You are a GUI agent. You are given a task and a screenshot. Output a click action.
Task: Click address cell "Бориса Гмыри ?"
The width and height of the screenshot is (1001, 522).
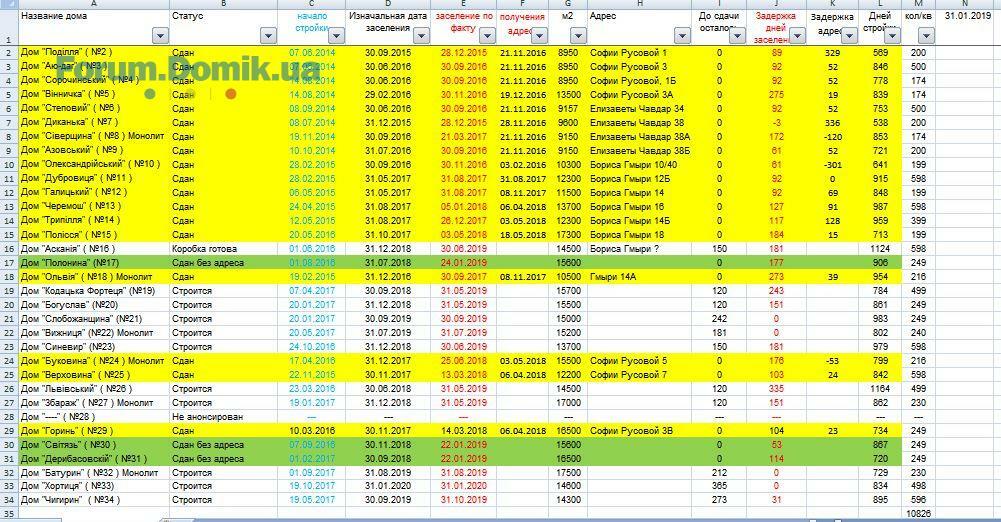pos(639,249)
